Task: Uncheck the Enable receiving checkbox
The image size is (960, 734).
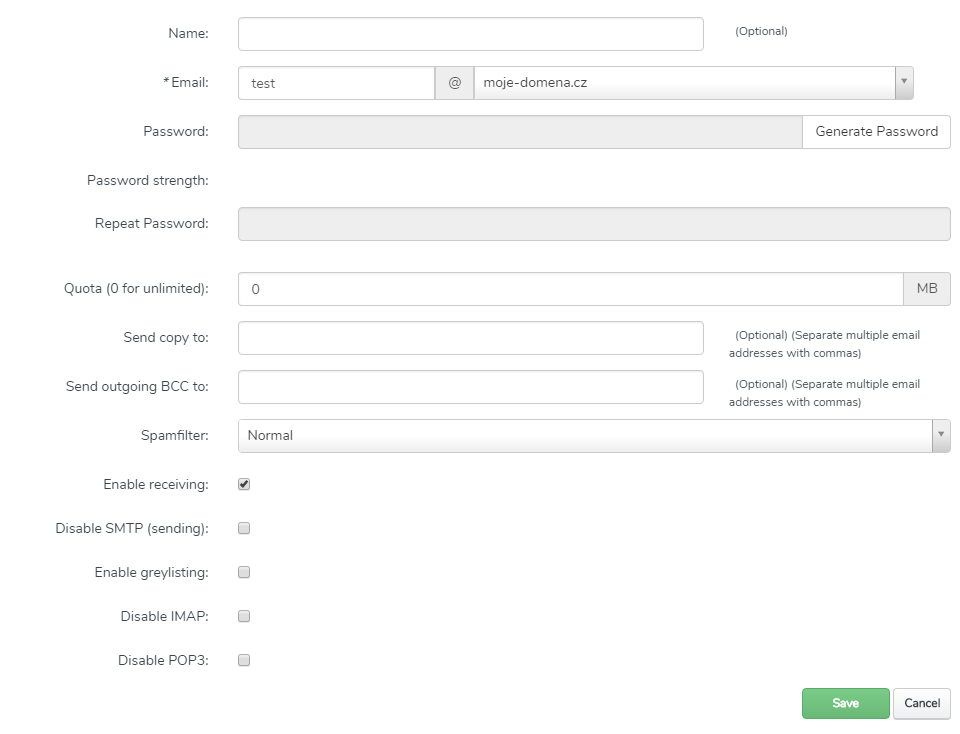Action: click(244, 484)
